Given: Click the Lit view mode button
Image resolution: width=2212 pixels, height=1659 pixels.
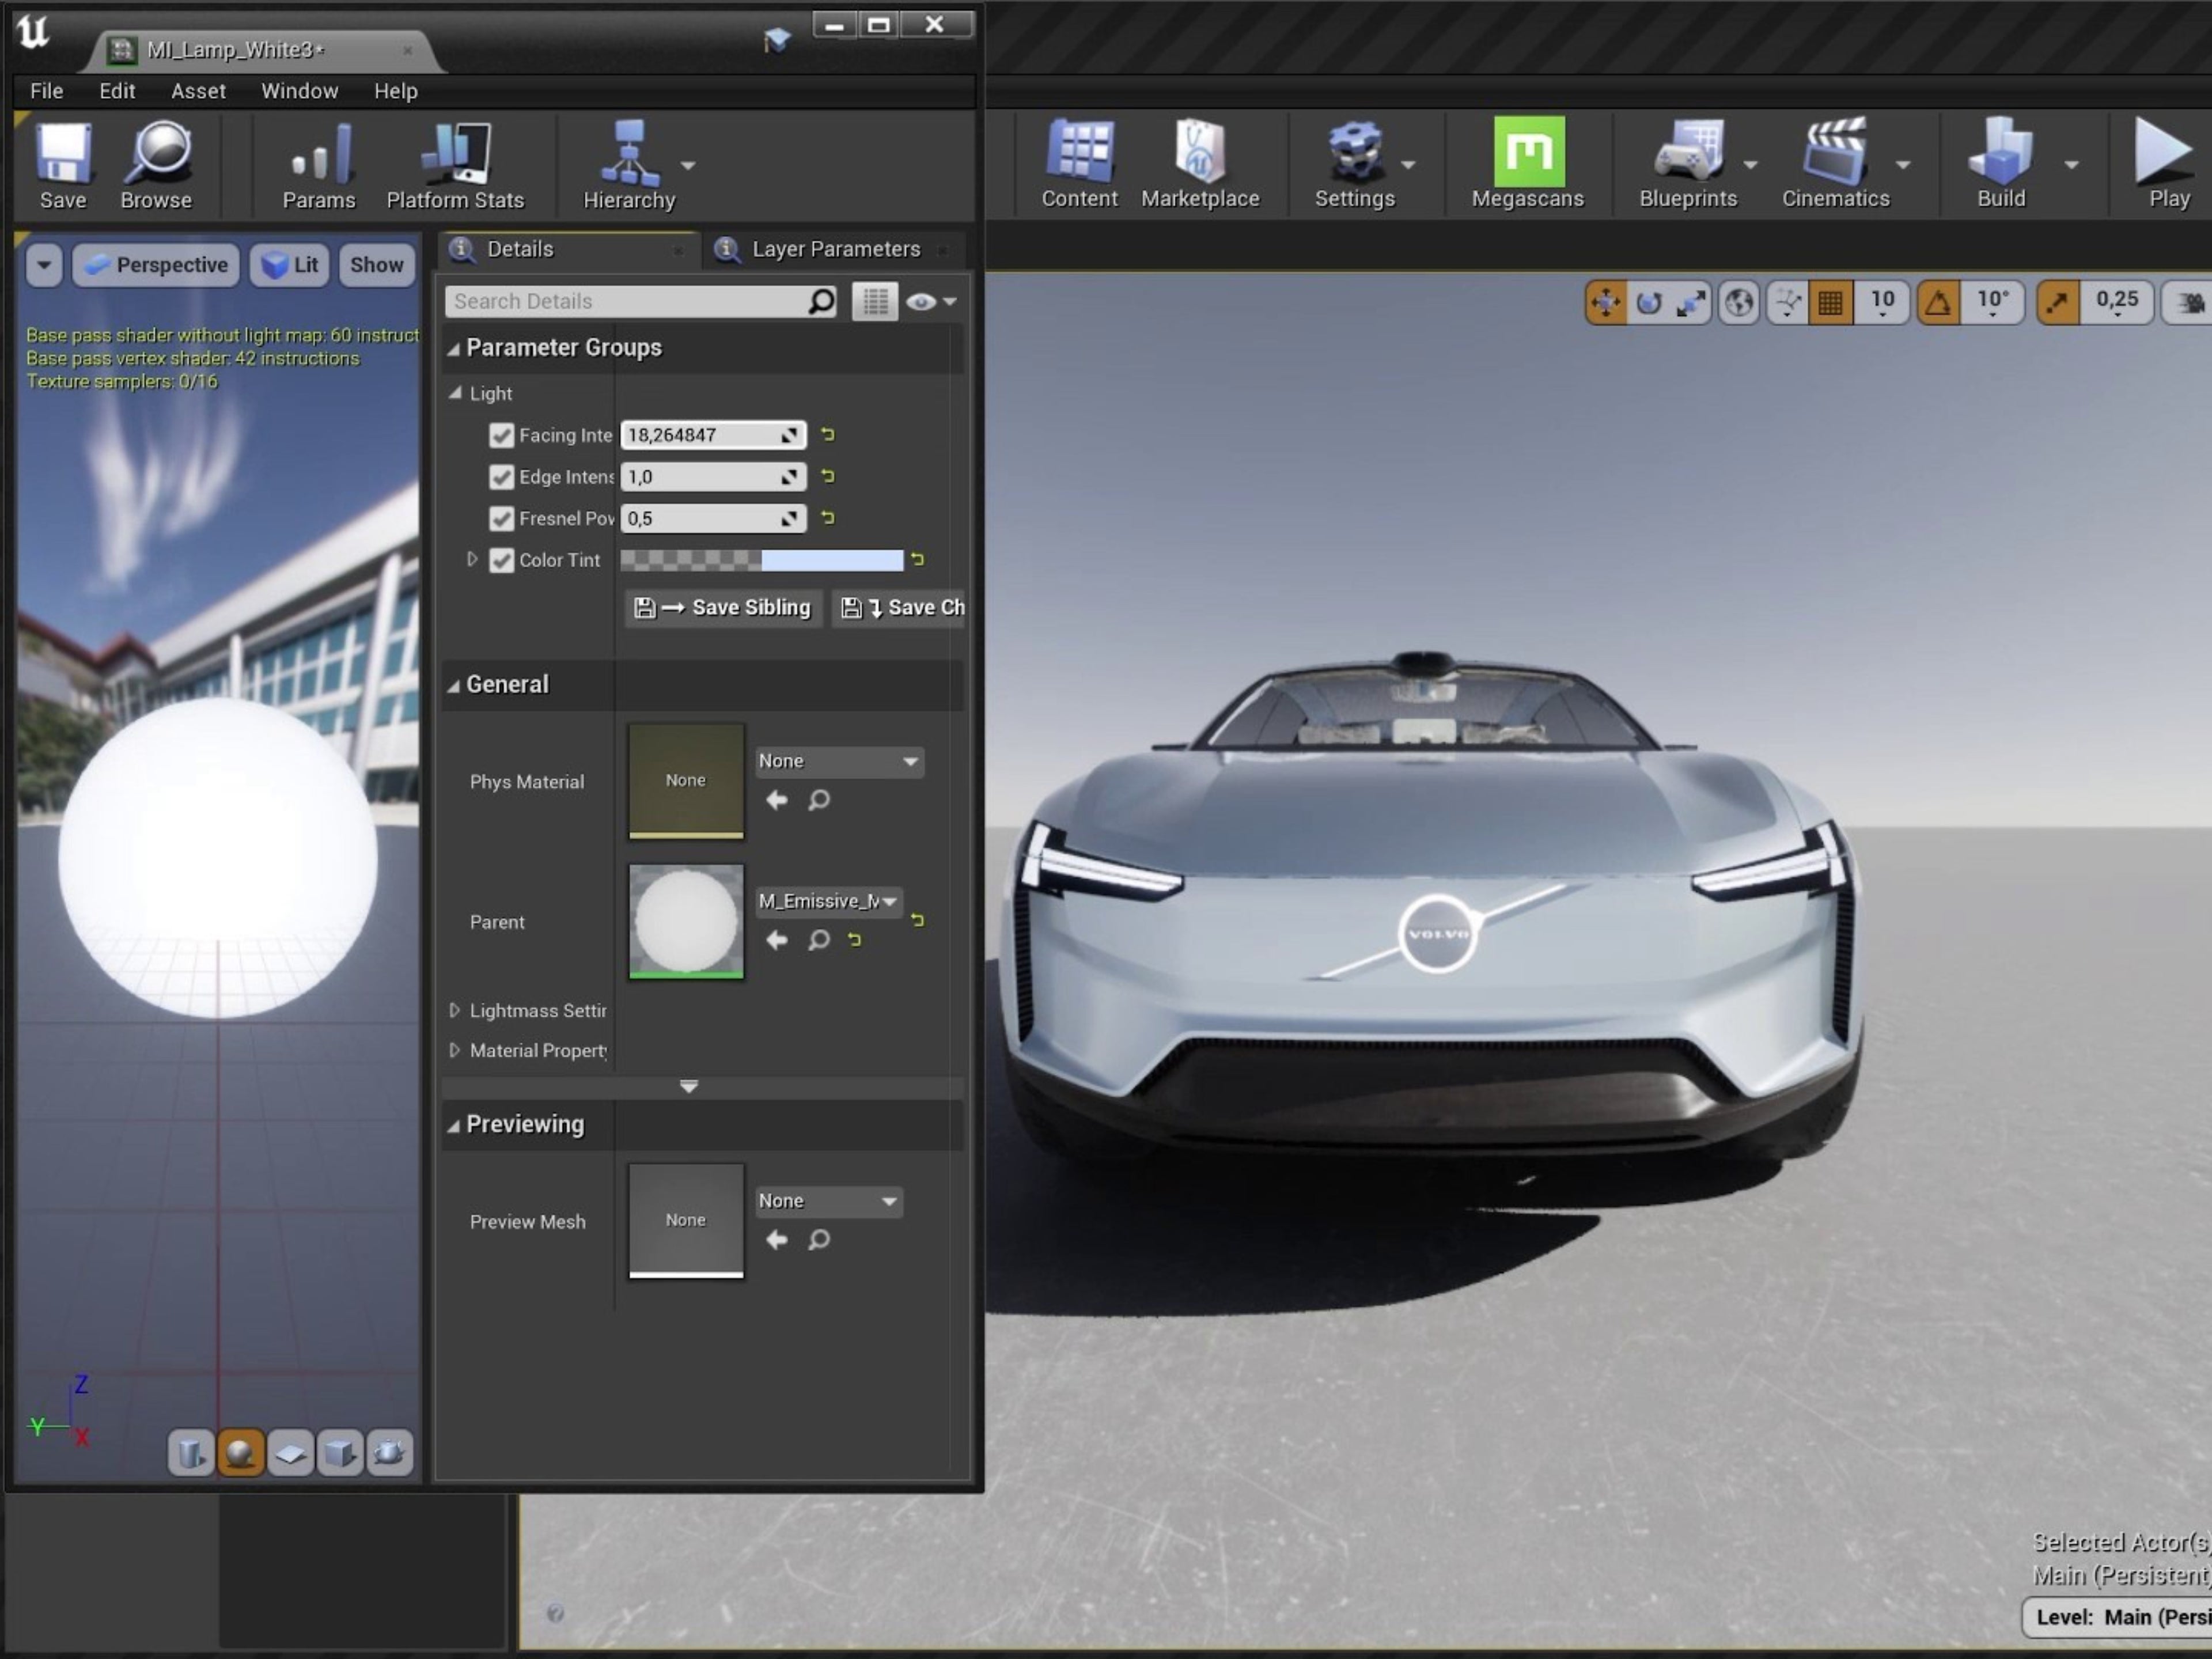Looking at the screenshot, I should pos(290,265).
